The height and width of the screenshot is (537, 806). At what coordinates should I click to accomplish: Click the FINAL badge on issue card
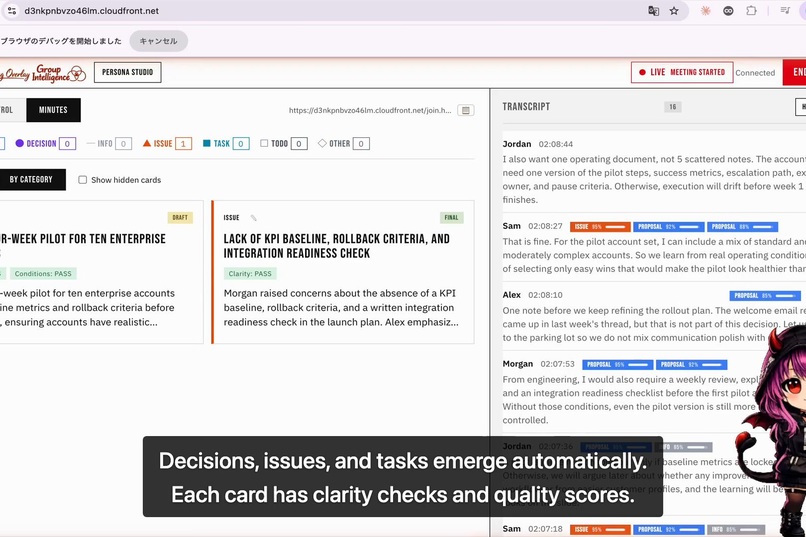(451, 217)
